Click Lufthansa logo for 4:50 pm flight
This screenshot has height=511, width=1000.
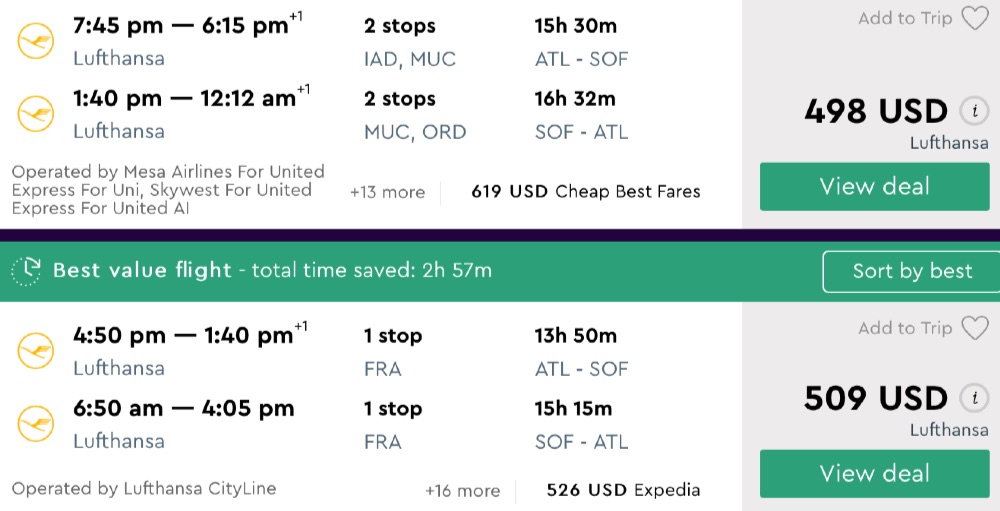tap(36, 351)
